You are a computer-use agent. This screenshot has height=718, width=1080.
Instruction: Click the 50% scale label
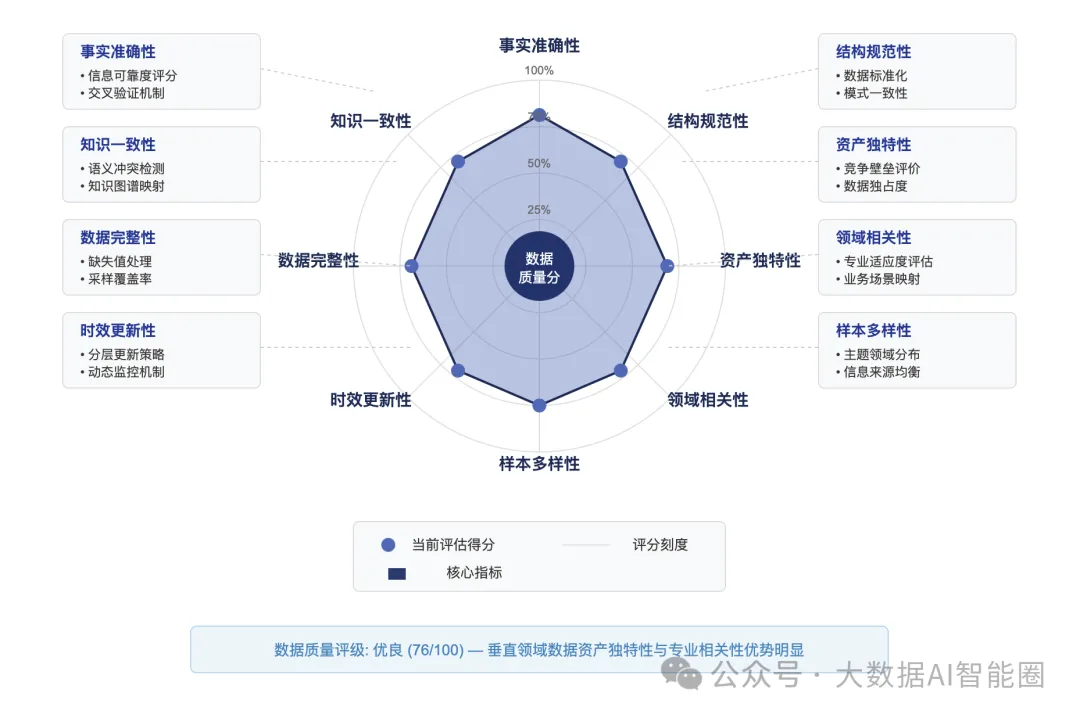click(539, 164)
